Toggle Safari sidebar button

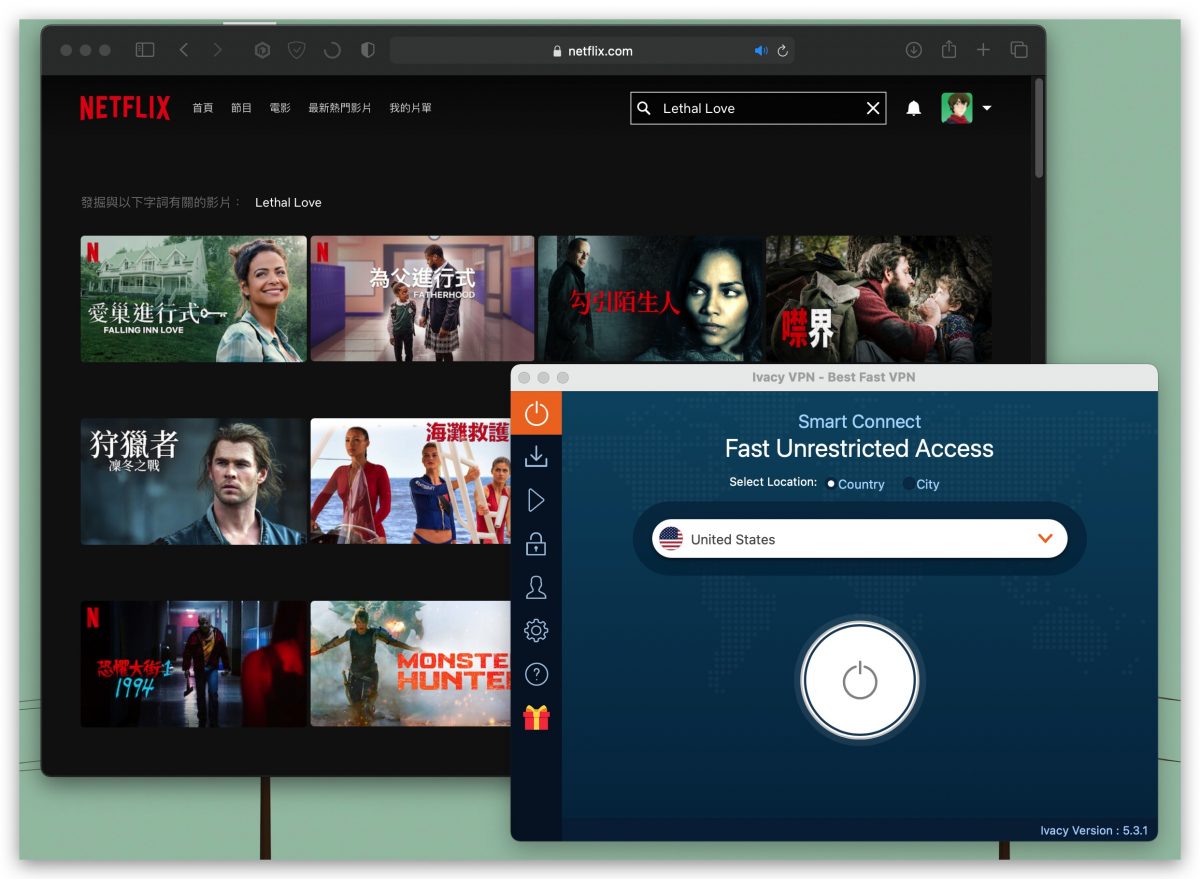point(145,50)
